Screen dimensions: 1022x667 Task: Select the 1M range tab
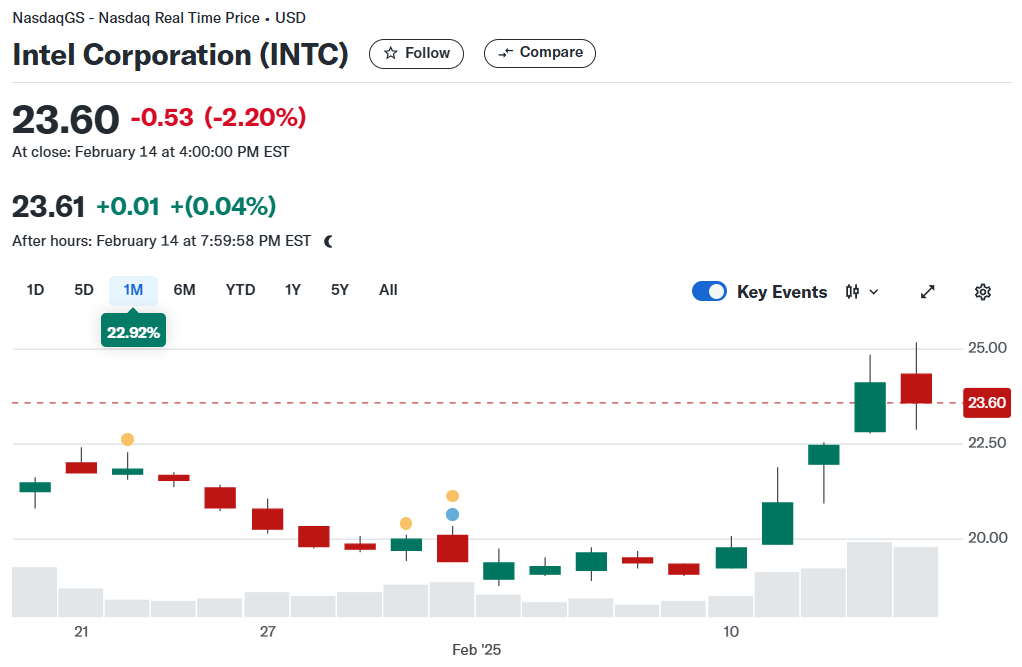click(x=133, y=290)
